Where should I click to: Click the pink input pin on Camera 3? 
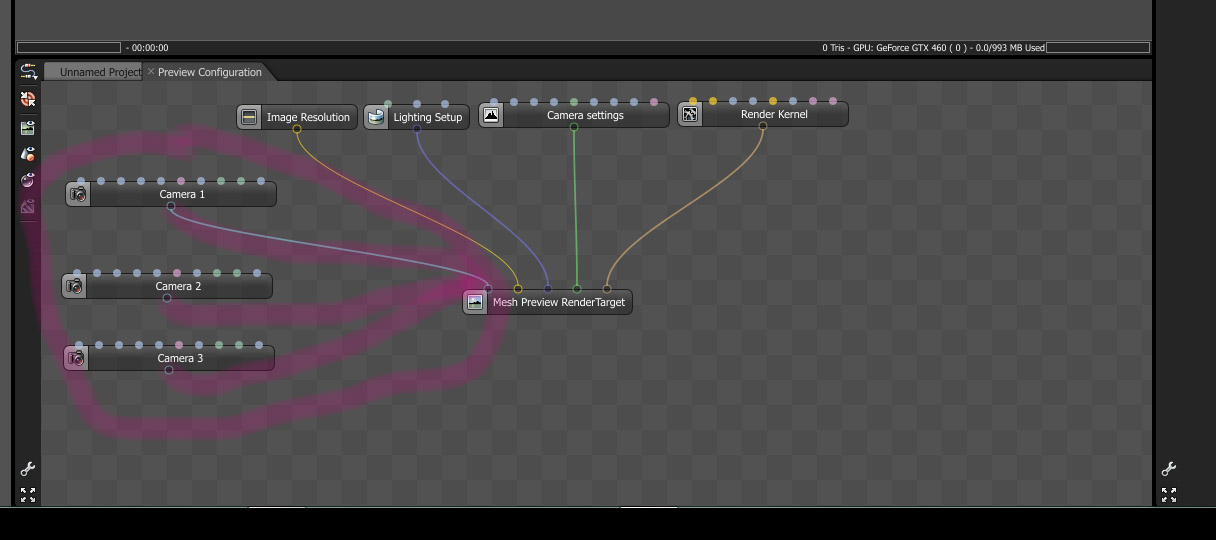(179, 345)
